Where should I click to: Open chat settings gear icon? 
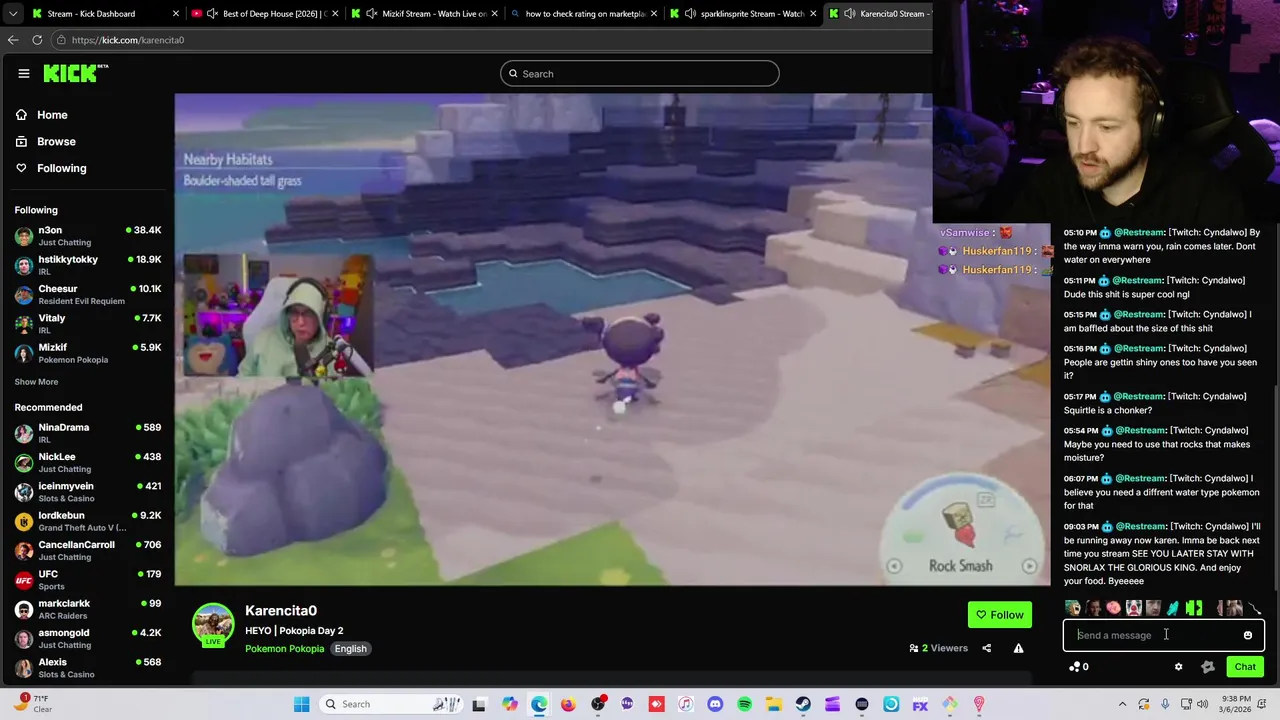tap(1178, 667)
